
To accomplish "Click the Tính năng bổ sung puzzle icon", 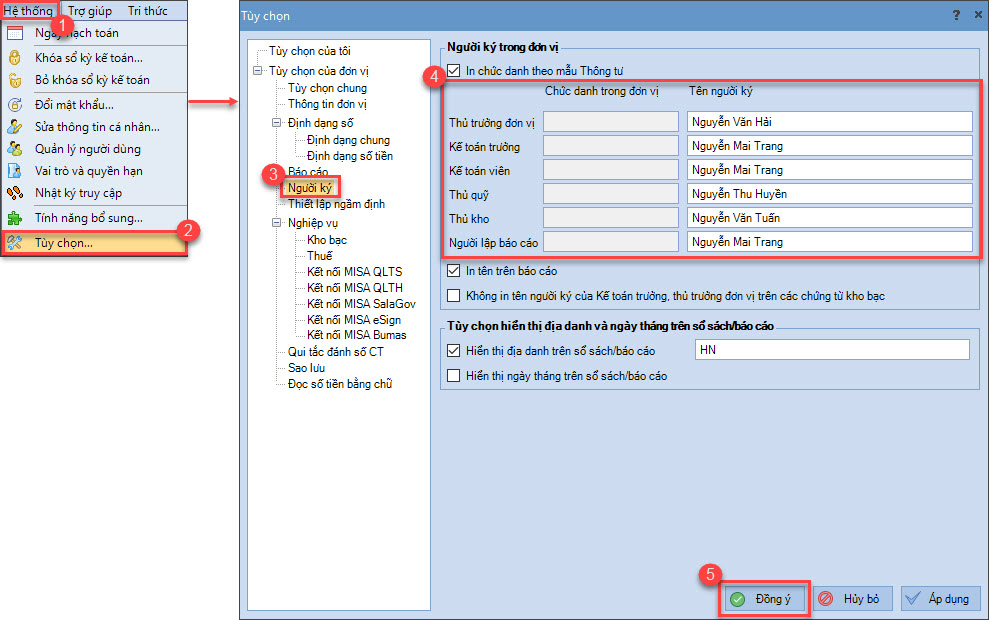I will 15,218.
